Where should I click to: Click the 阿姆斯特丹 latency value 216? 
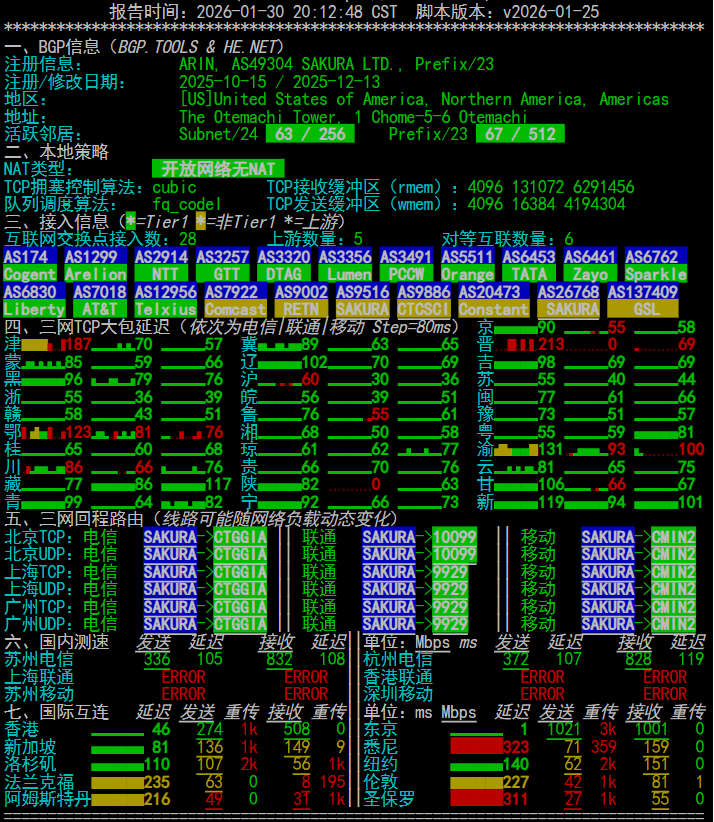(157, 799)
